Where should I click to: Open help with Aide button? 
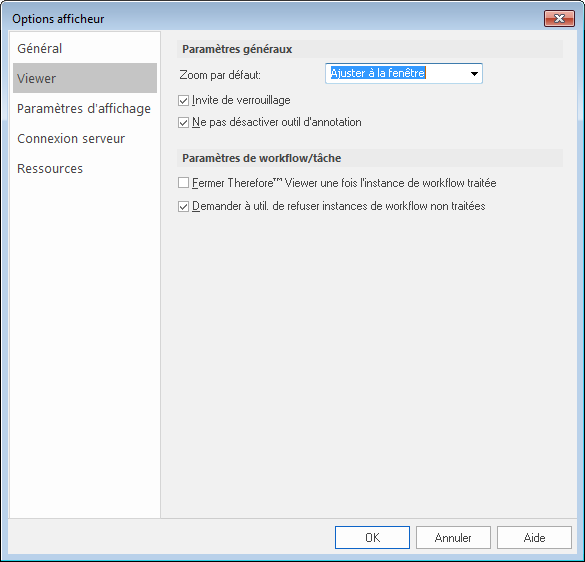(534, 537)
